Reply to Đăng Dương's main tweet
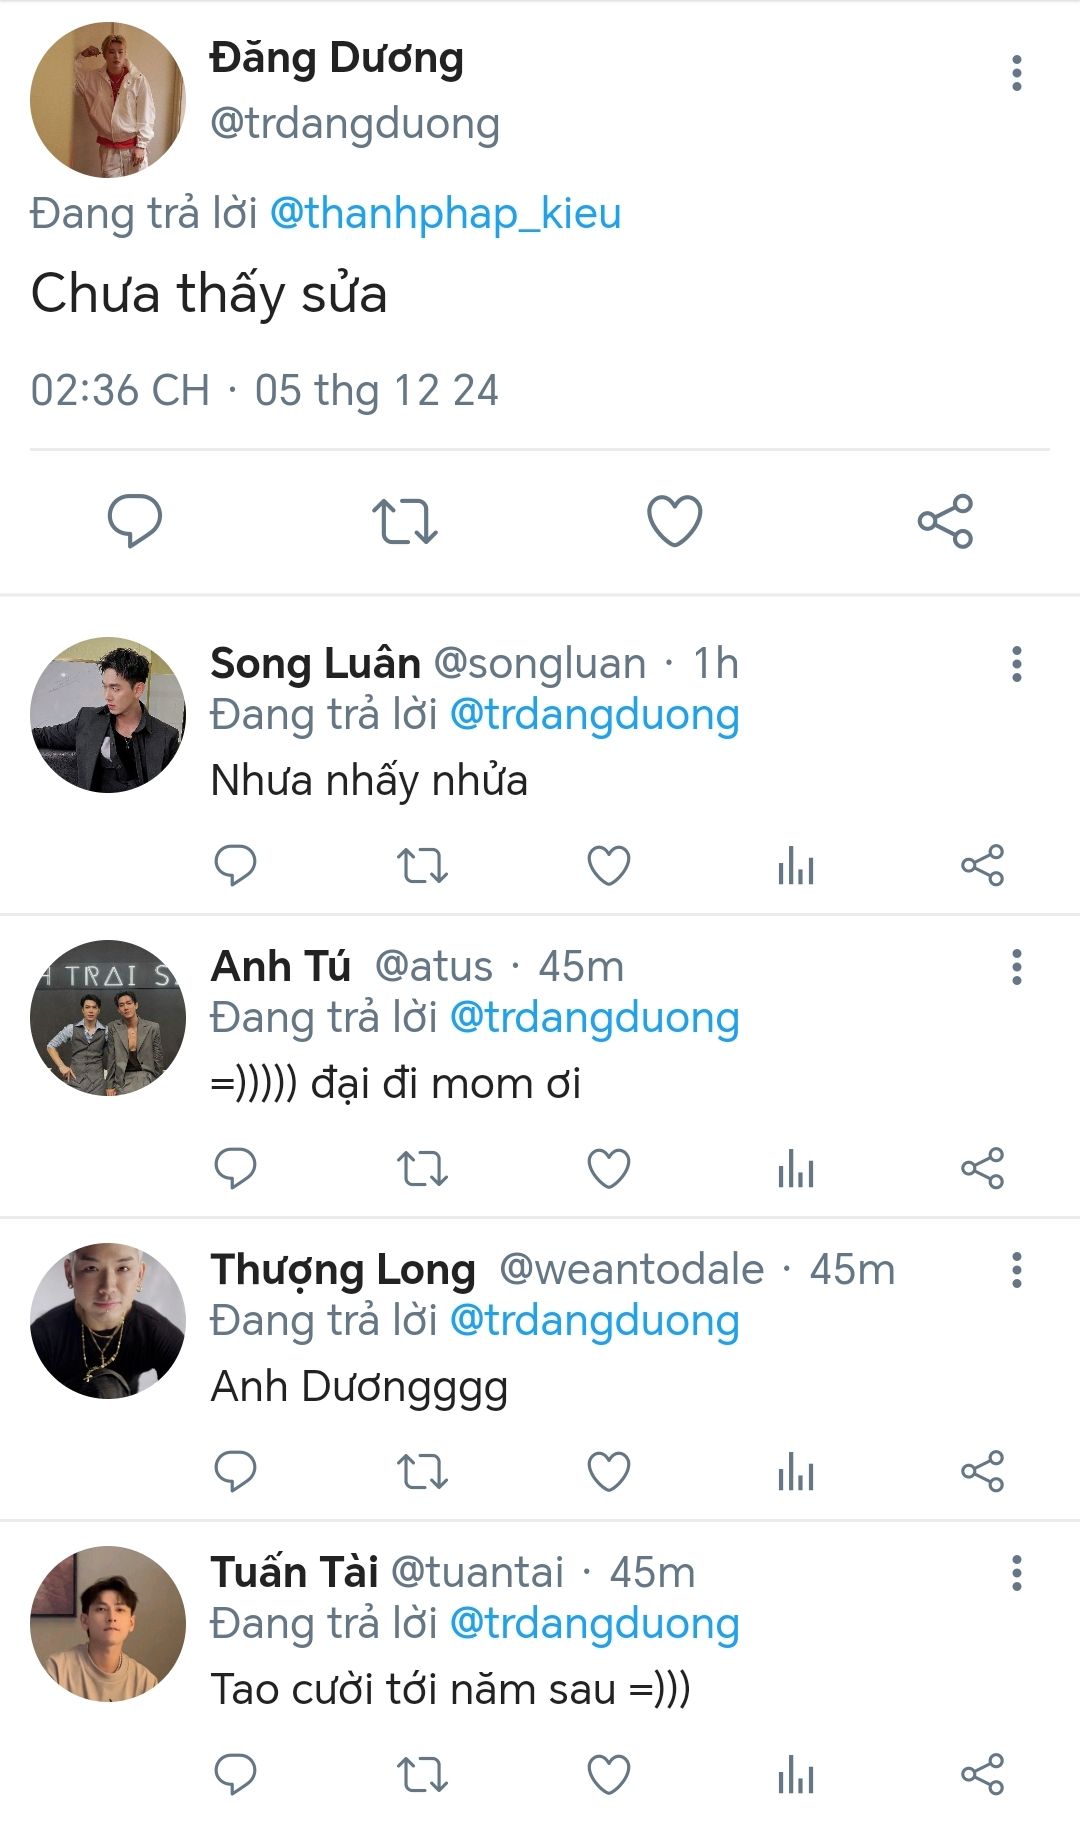The image size is (1080, 1822). pyautogui.click(x=134, y=520)
